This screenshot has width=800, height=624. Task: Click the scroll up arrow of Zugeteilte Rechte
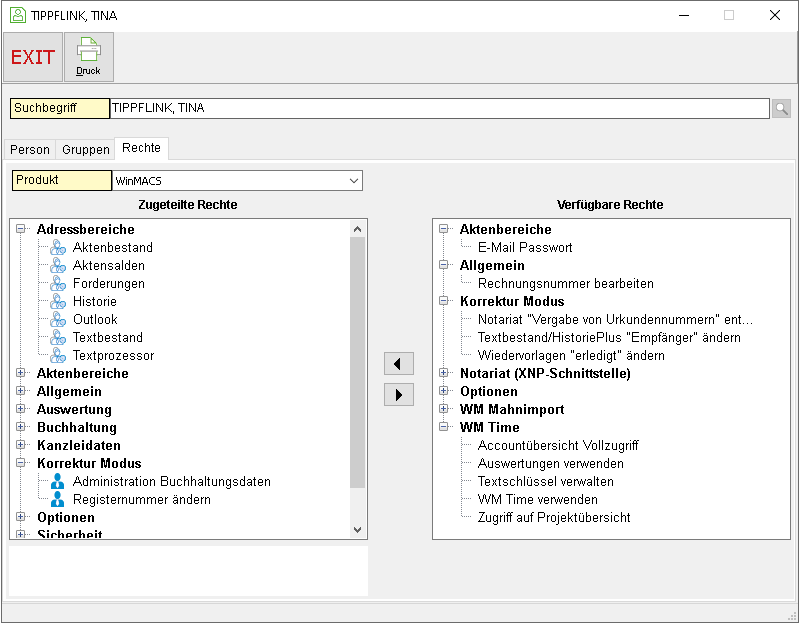(358, 229)
